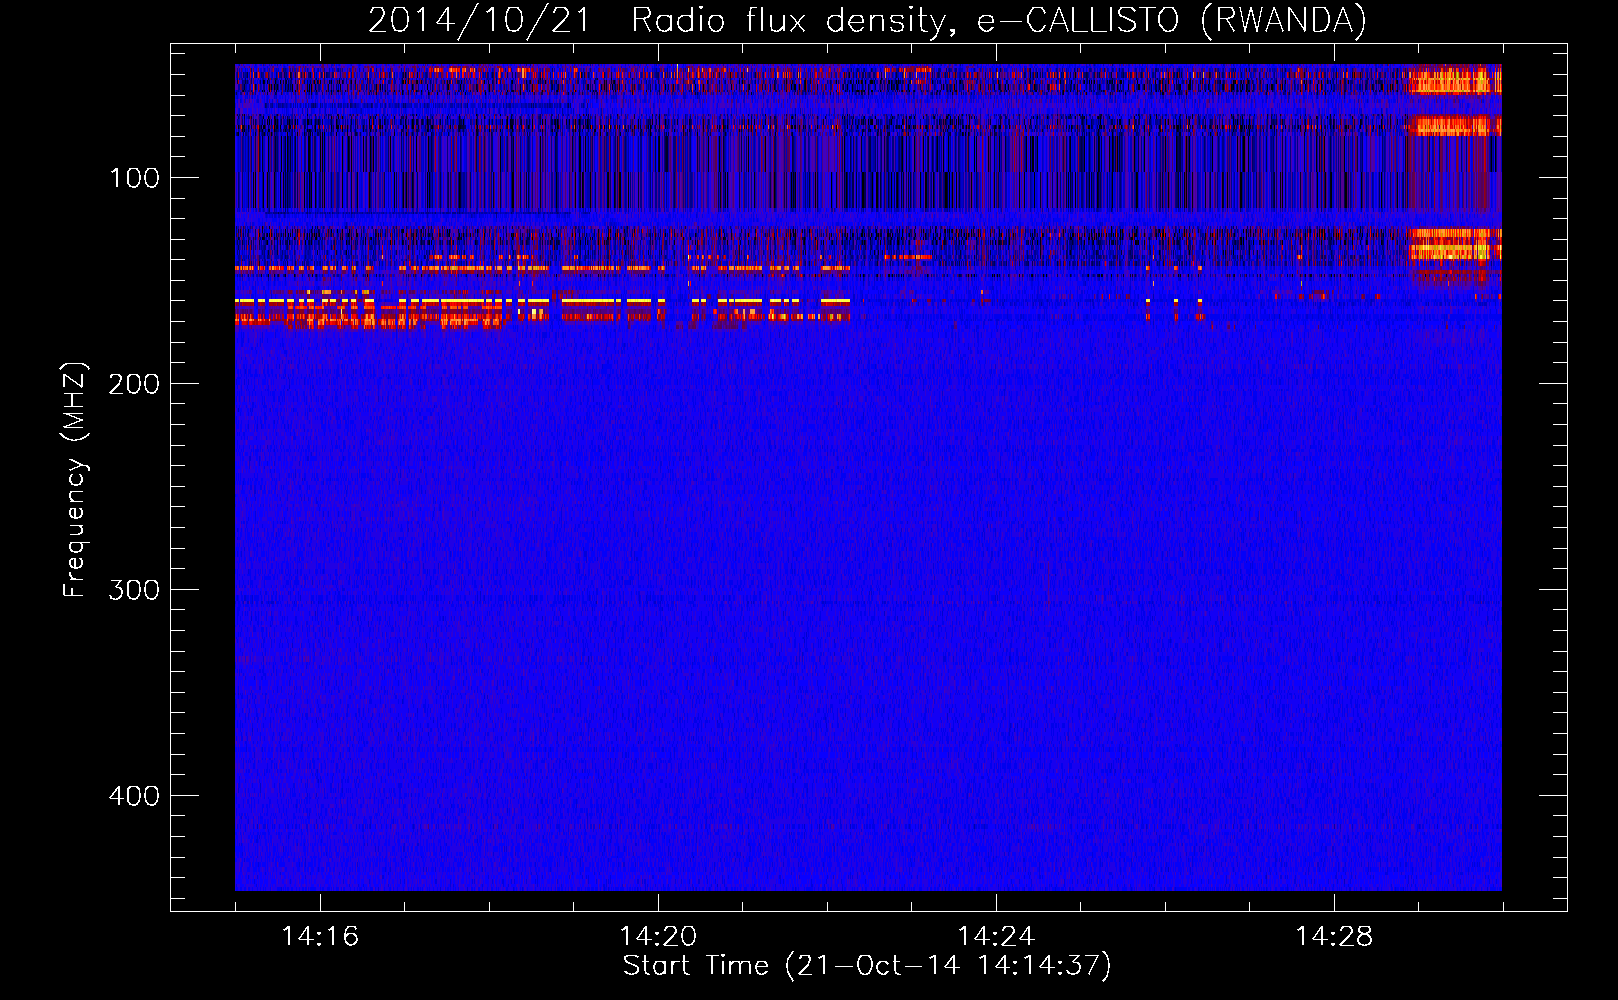Screen dimensions: 1618x1000
Task: Click the '300' frequency tick label
Action: coord(134,590)
